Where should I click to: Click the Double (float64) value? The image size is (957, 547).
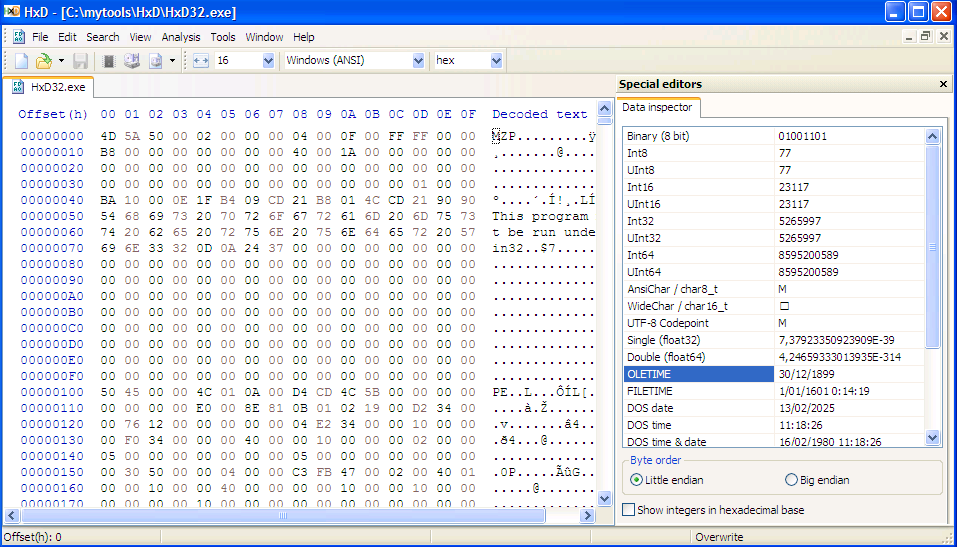click(839, 357)
